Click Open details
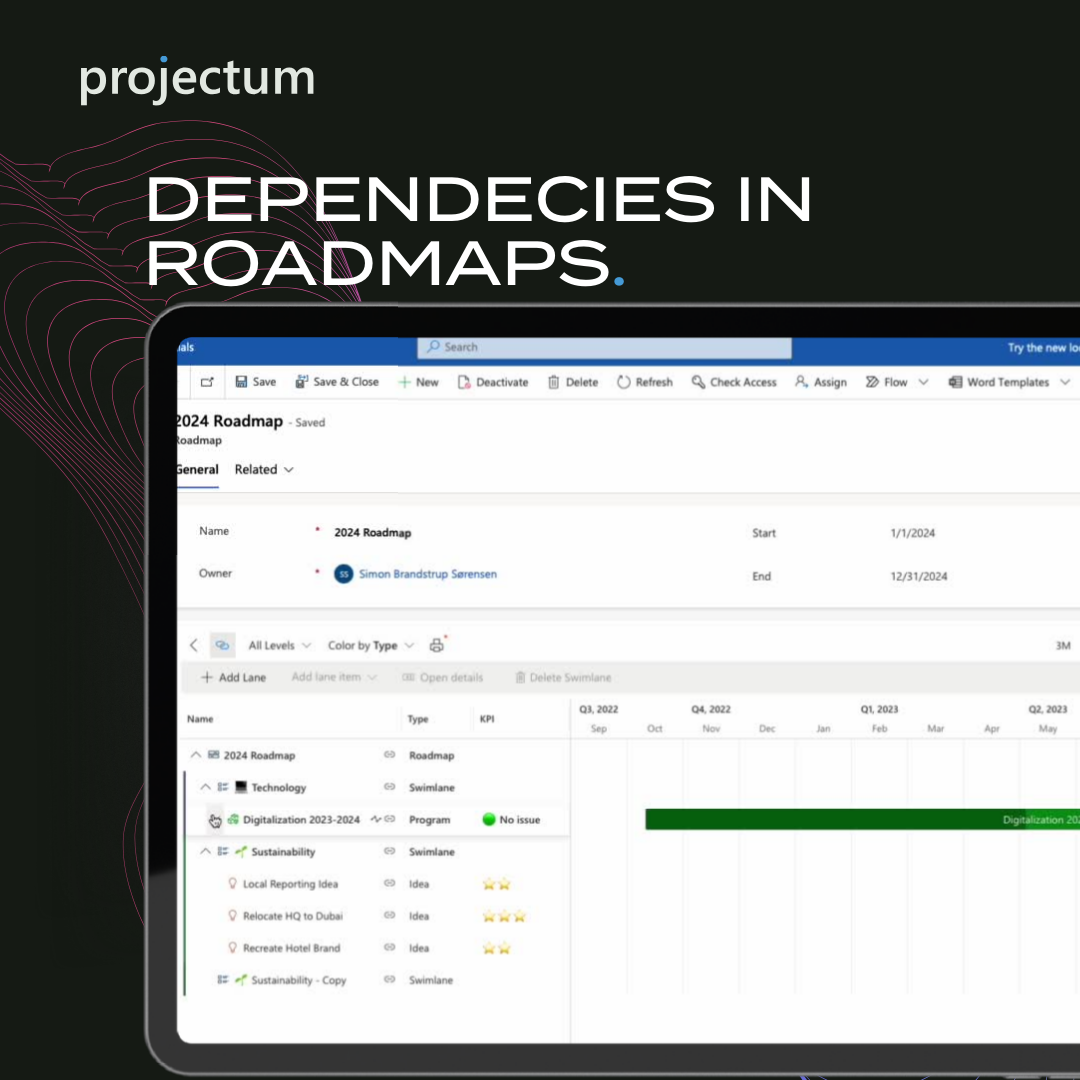 pyautogui.click(x=442, y=677)
